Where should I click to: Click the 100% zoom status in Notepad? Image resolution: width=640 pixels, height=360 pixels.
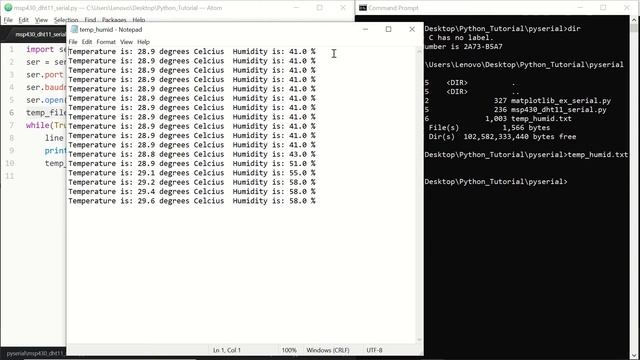pyautogui.click(x=289, y=350)
